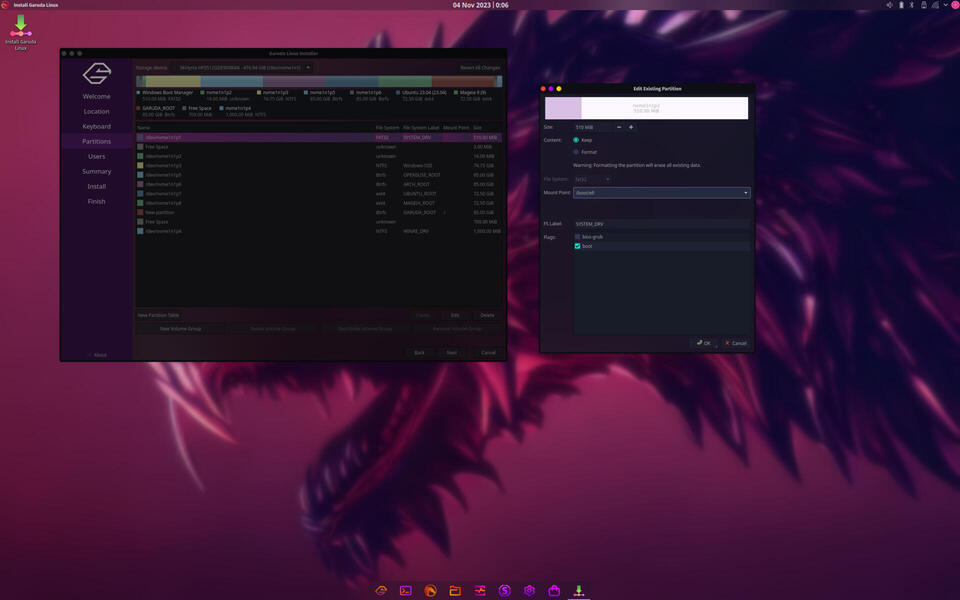Go to the Welcome step in installer sidebar
This screenshot has height=600, width=960.
point(97,97)
